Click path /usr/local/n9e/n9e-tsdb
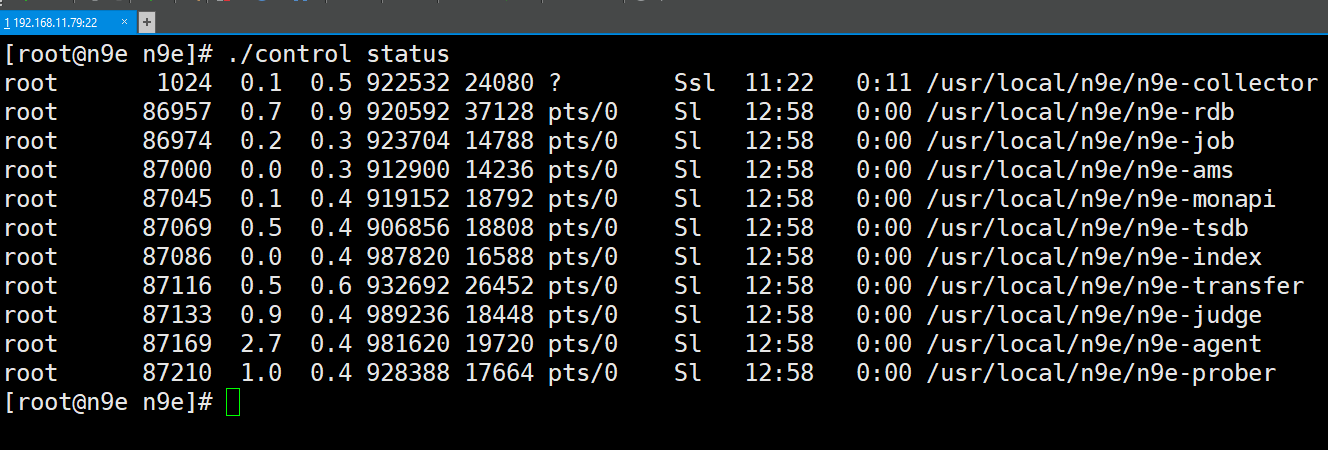Screen dimensions: 1328x450 coord(1087,228)
